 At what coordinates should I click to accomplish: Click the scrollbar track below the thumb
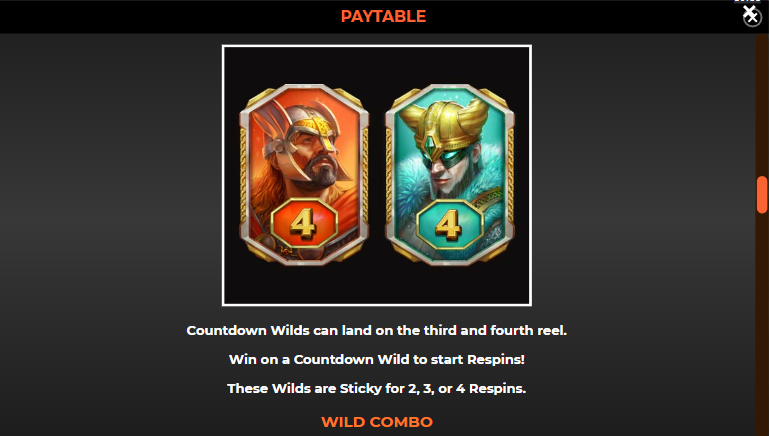coord(762,324)
